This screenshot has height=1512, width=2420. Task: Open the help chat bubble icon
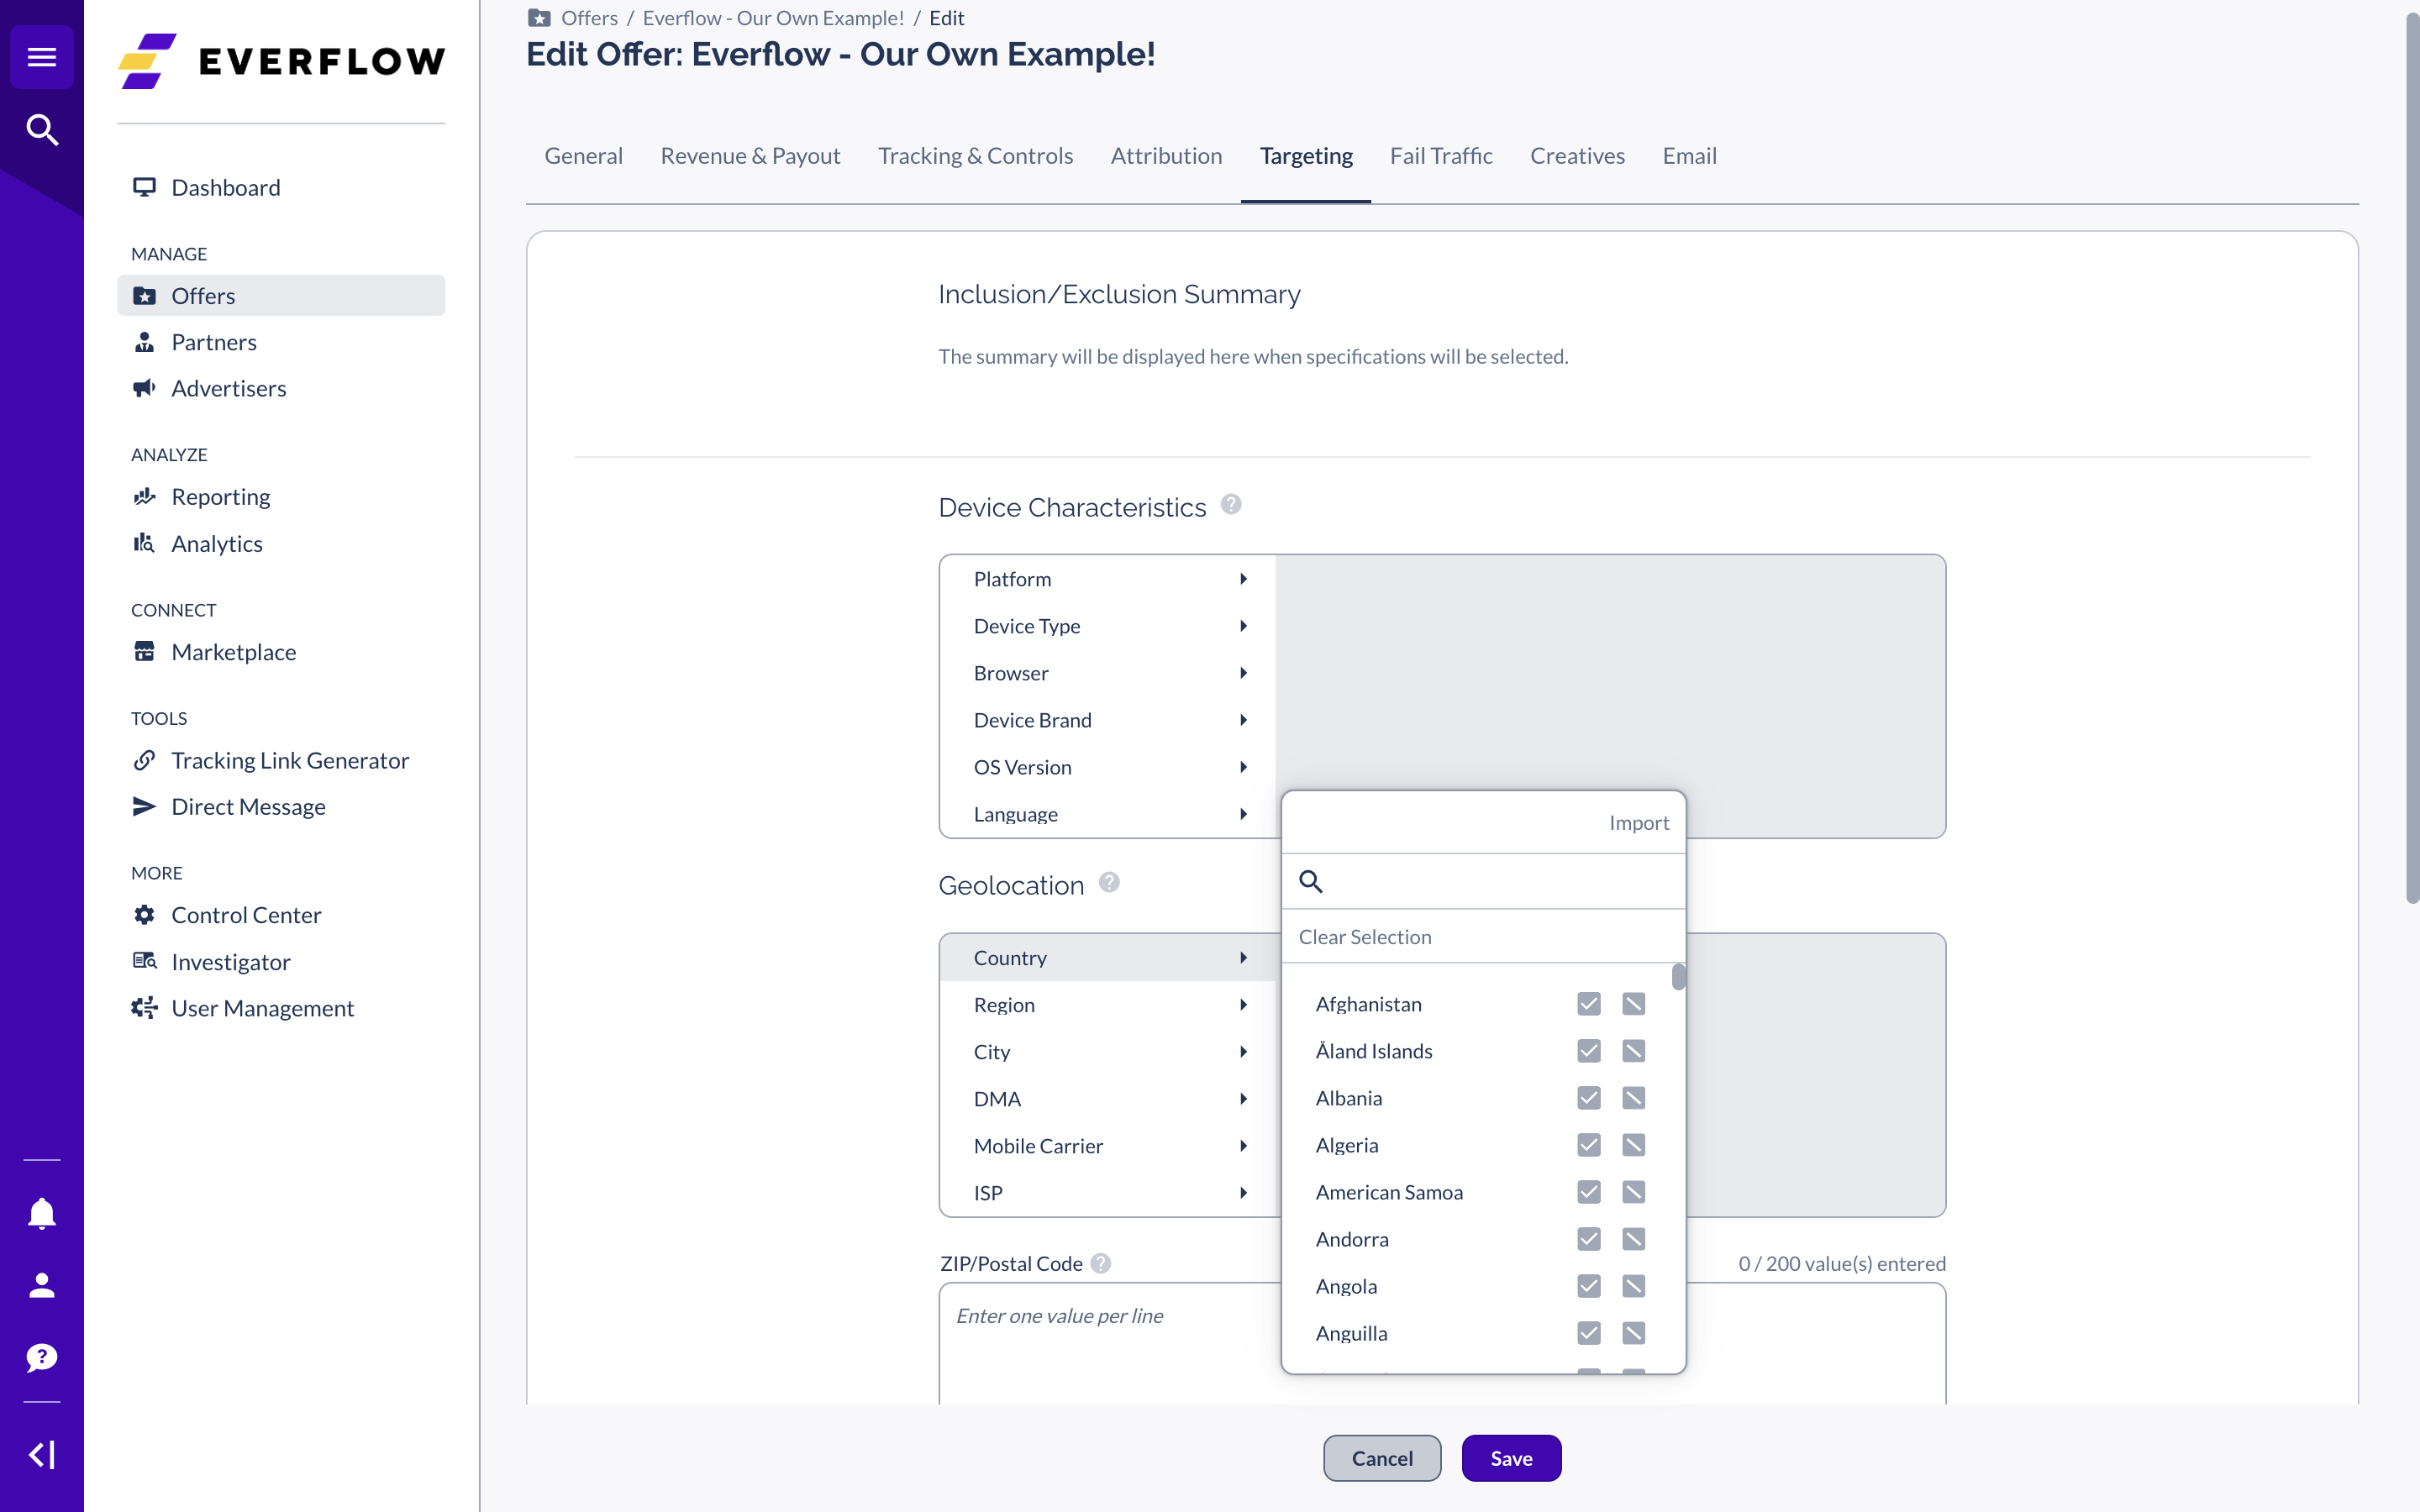[41, 1357]
